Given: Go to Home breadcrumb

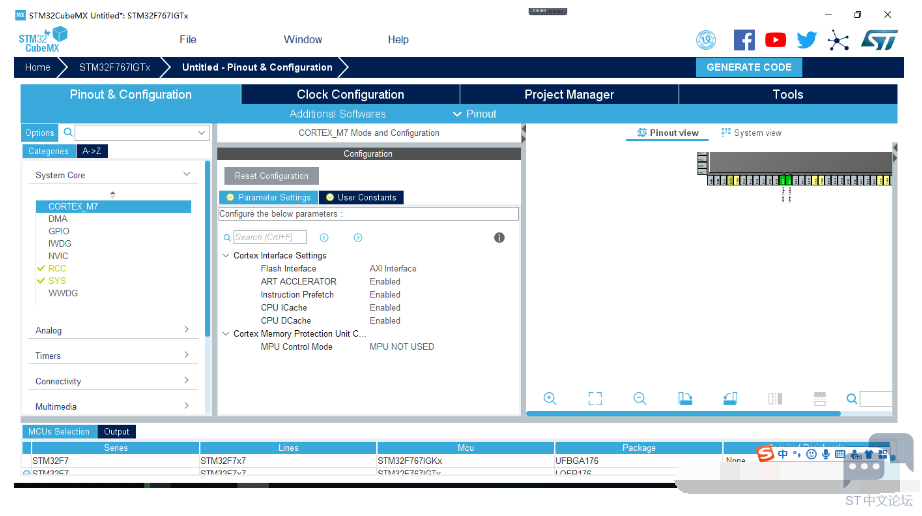Looking at the screenshot, I should click(x=38, y=68).
